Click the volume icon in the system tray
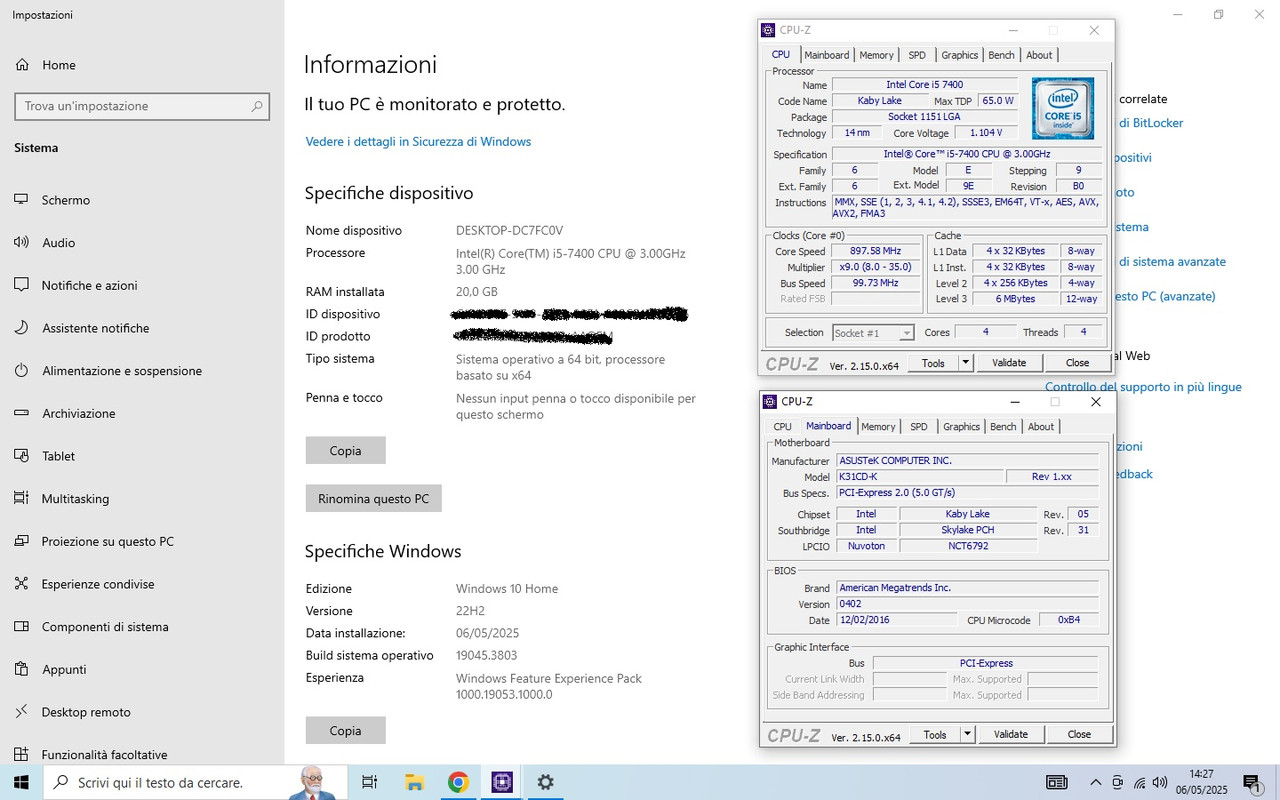Screen dimensions: 1280x800 coord(1160,782)
